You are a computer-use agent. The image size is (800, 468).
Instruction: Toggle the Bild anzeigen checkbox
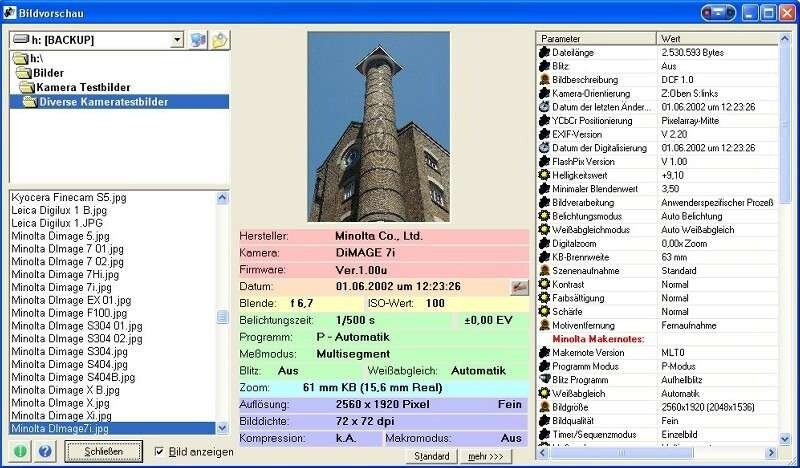click(159, 452)
